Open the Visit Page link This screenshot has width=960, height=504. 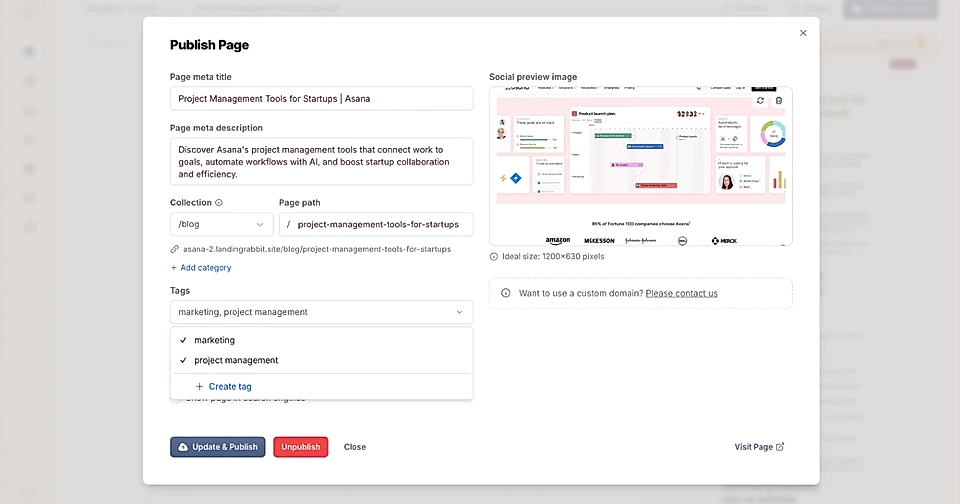point(759,447)
